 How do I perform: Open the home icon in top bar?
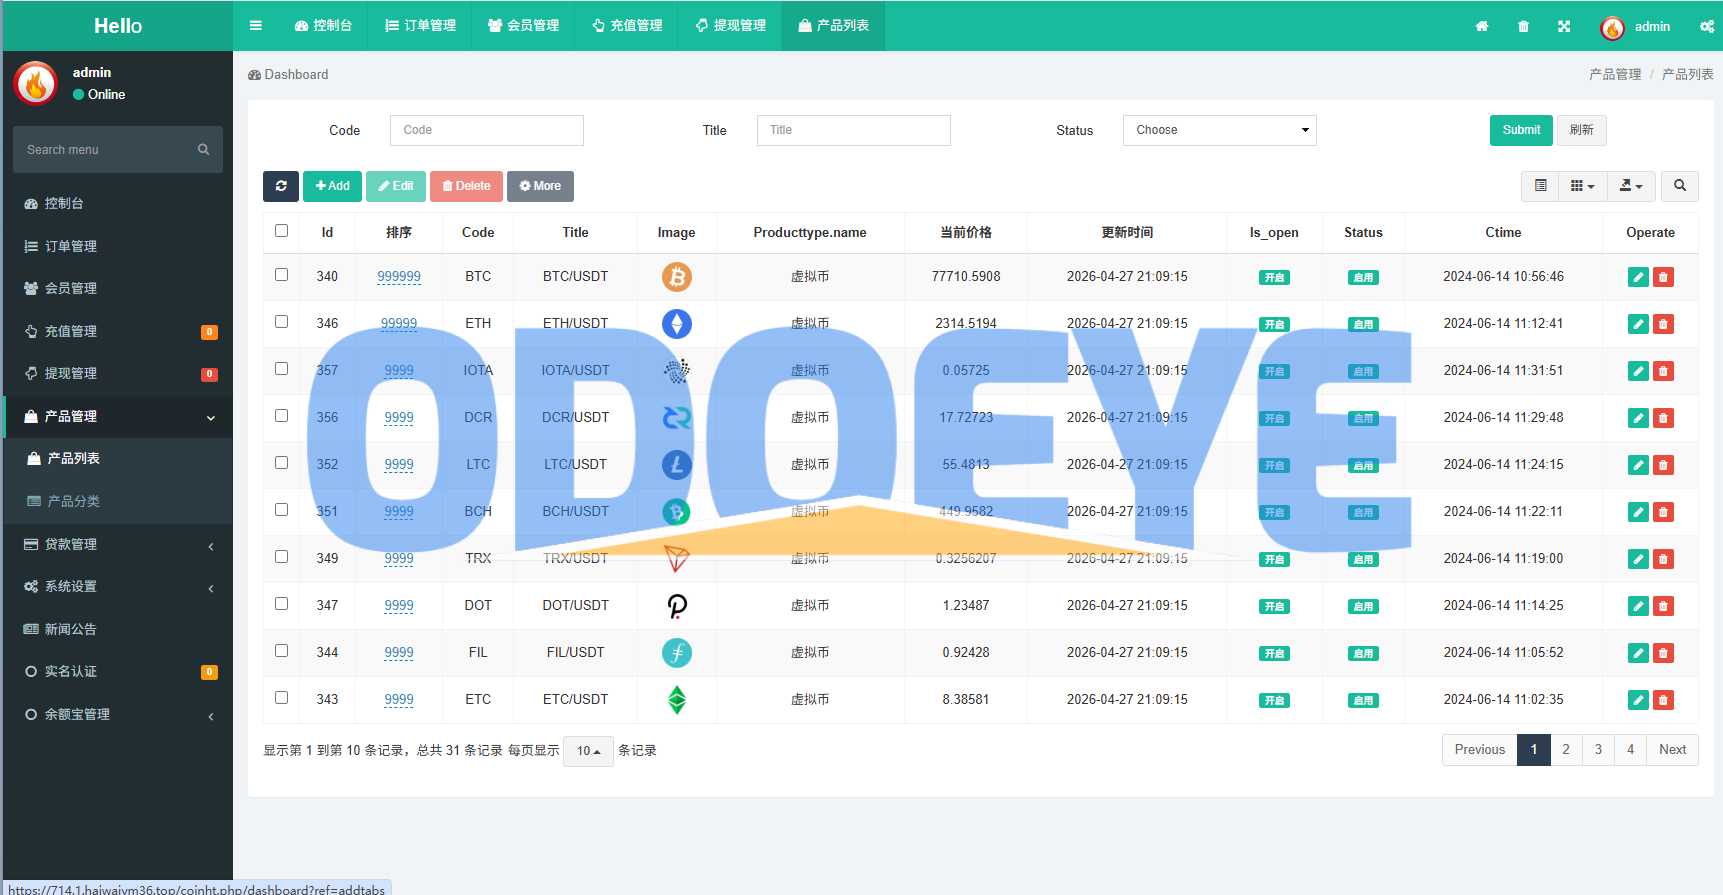1482,27
